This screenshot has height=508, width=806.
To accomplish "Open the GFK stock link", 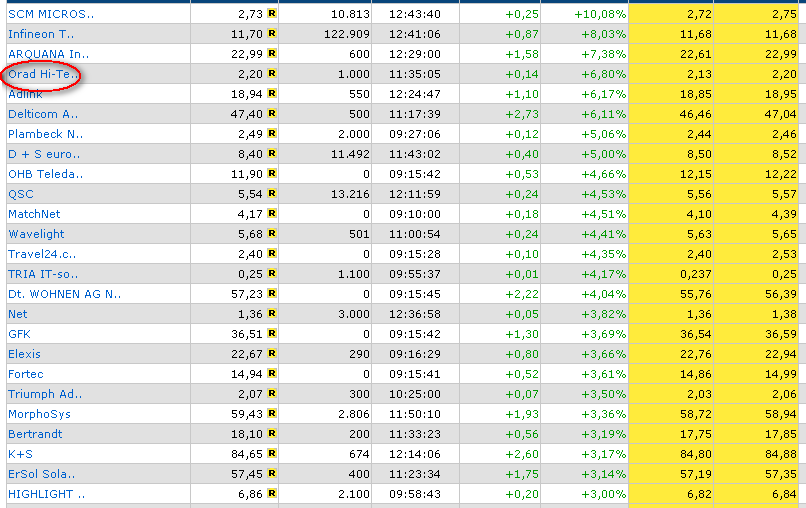I will coord(19,334).
